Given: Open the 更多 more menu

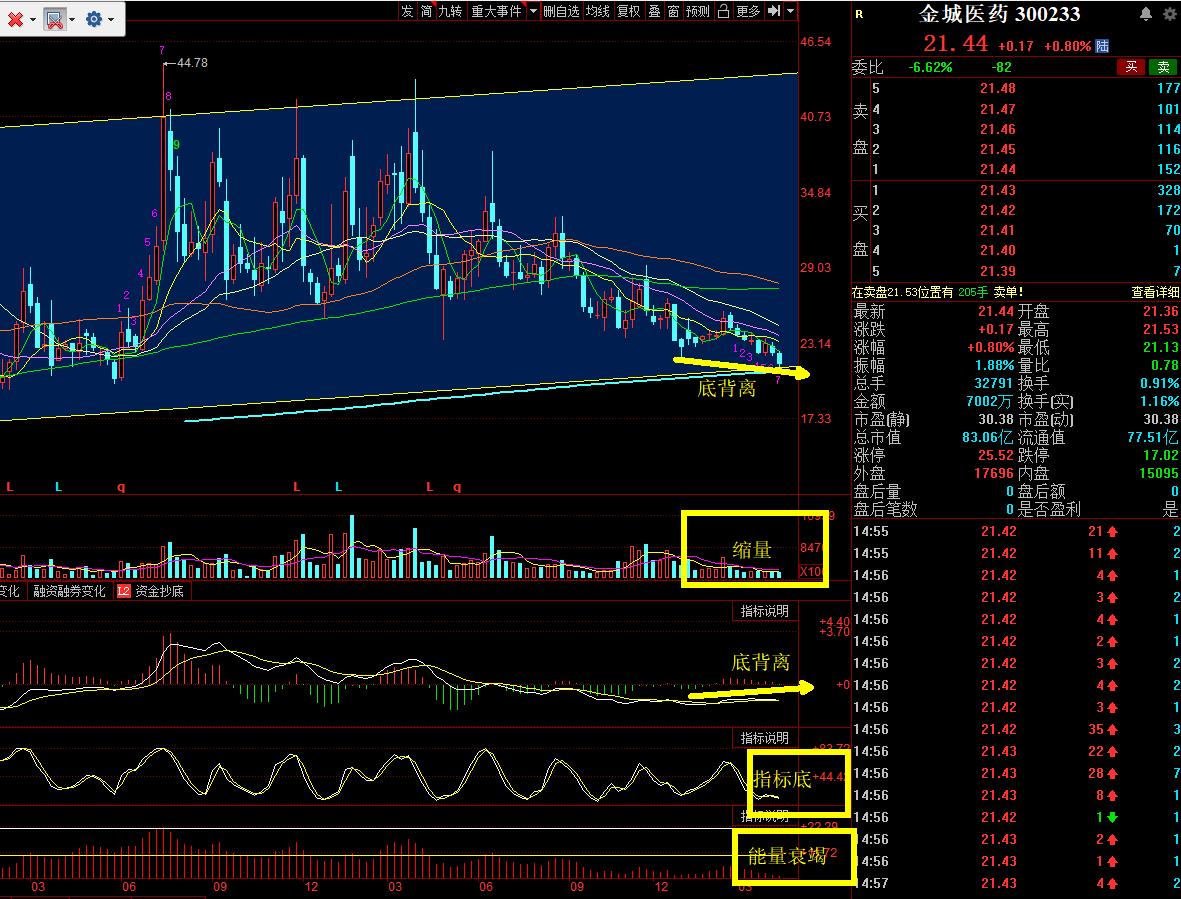Looking at the screenshot, I should point(748,11).
